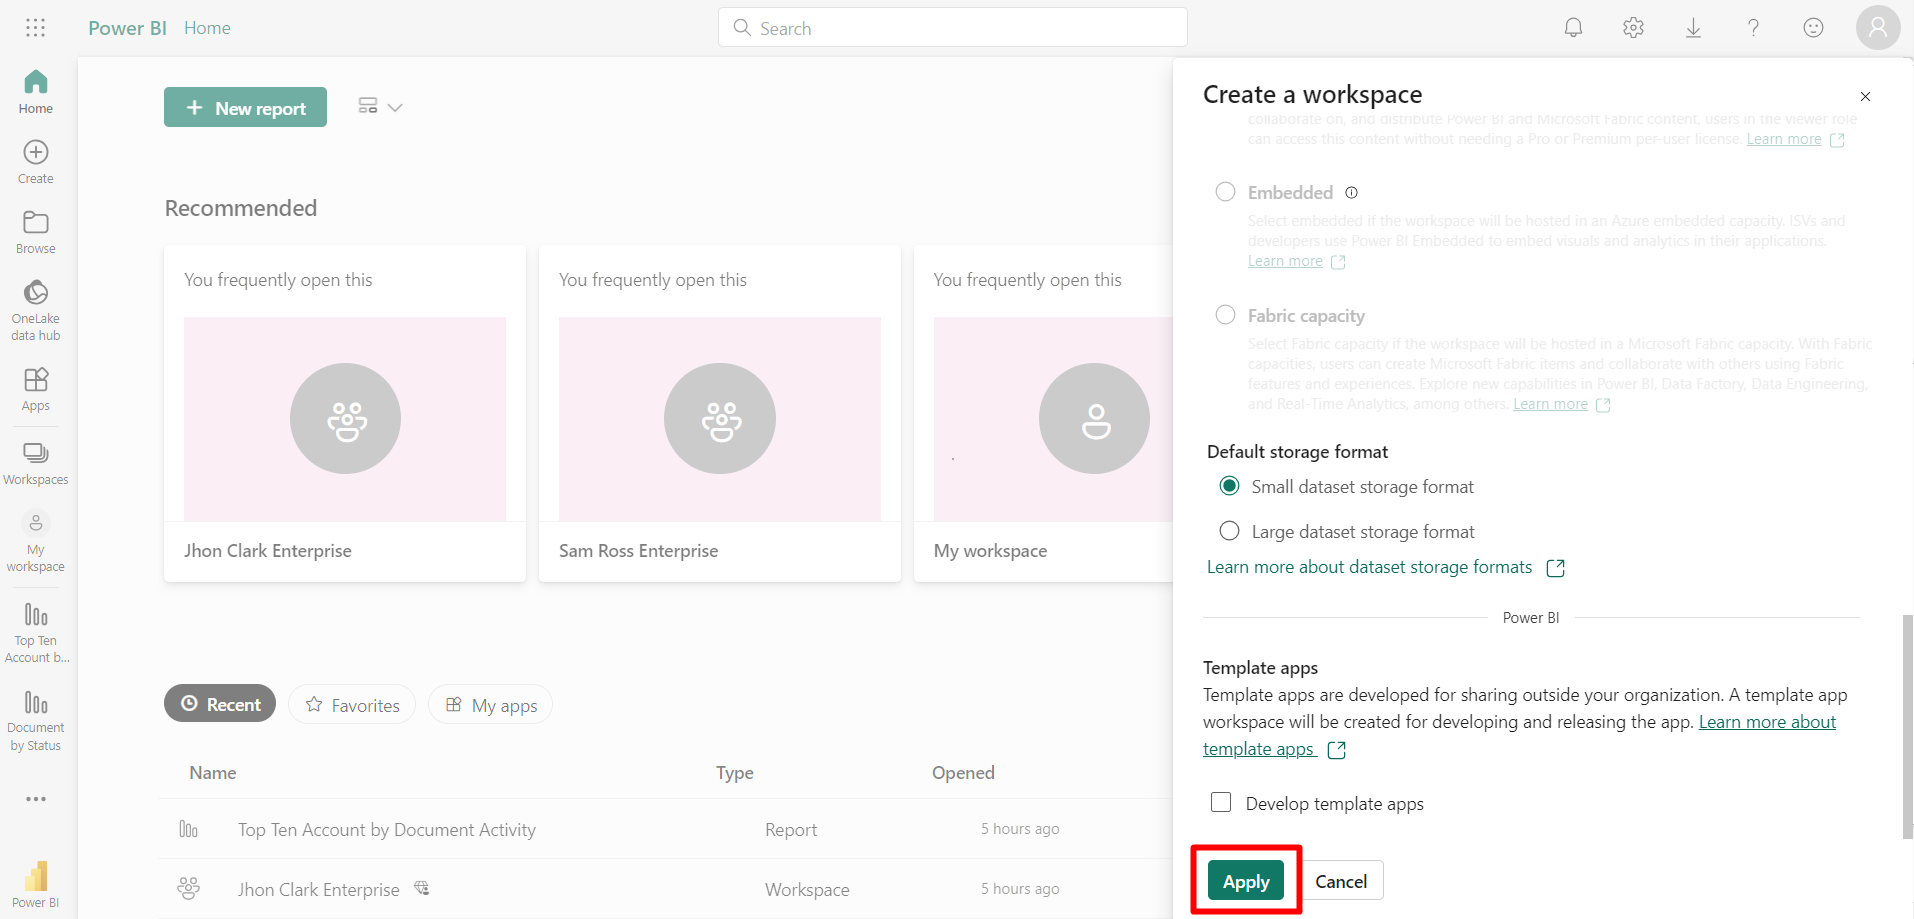Go to Home in the left sidebar

pyautogui.click(x=36, y=91)
